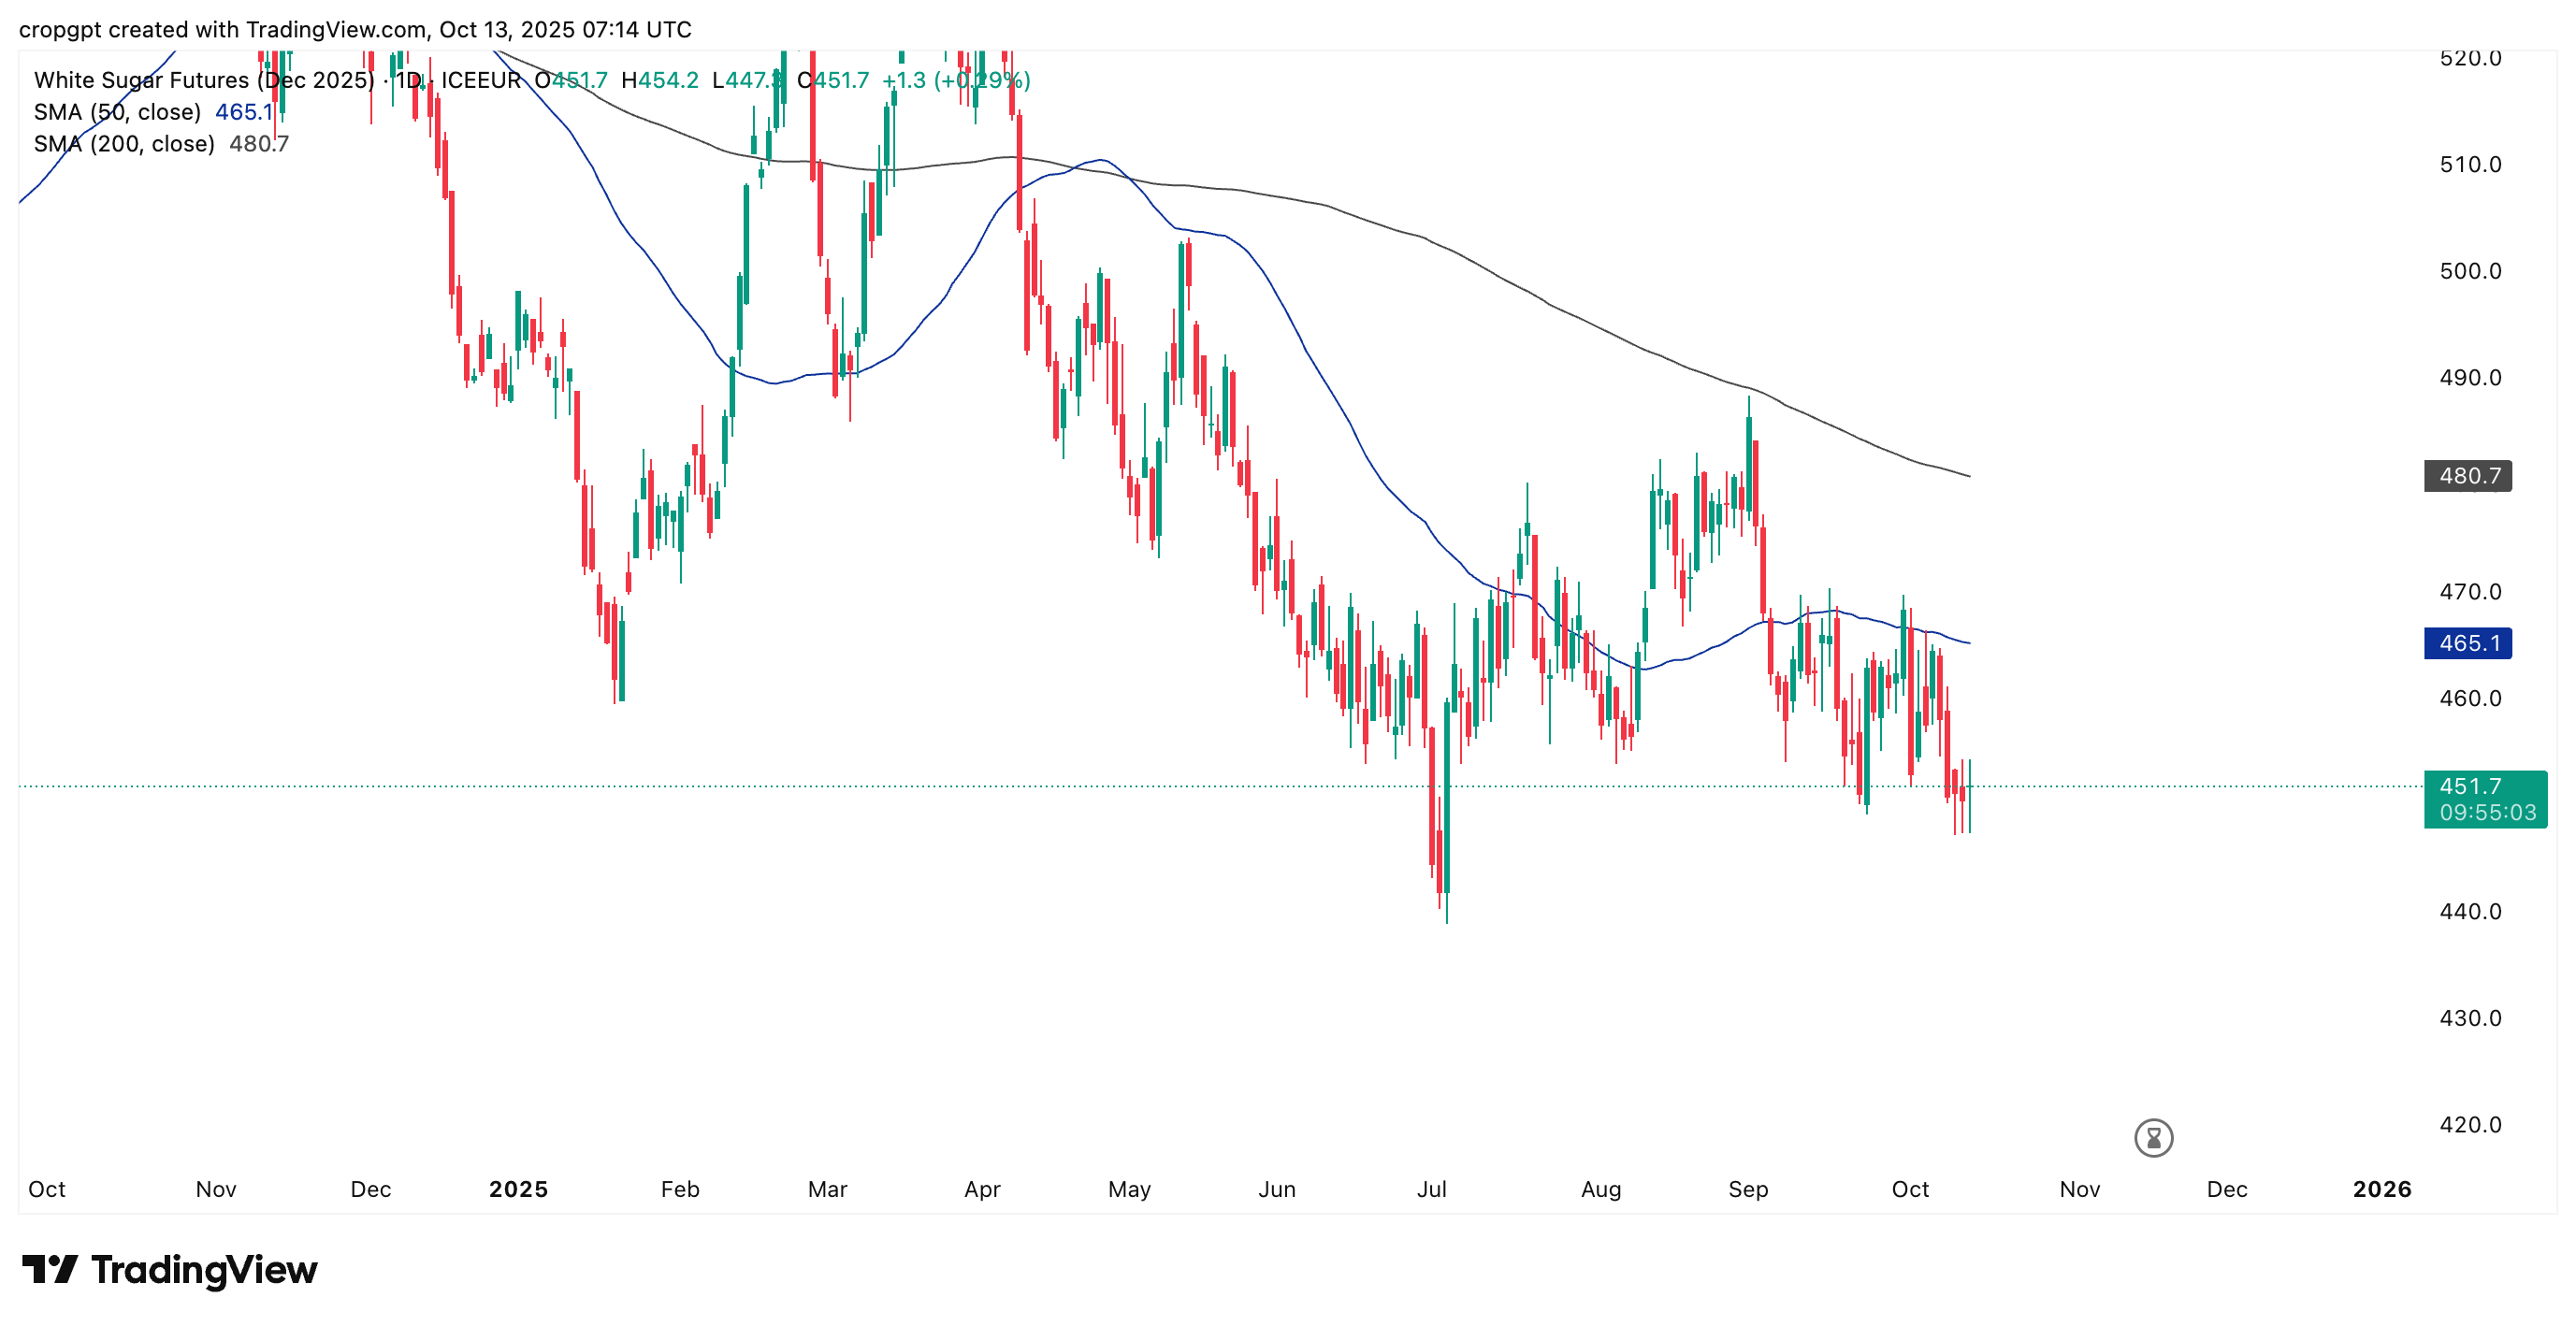Click the Jul label on the time axis
Viewport: 2576px width, 1326px height.
point(1431,1189)
